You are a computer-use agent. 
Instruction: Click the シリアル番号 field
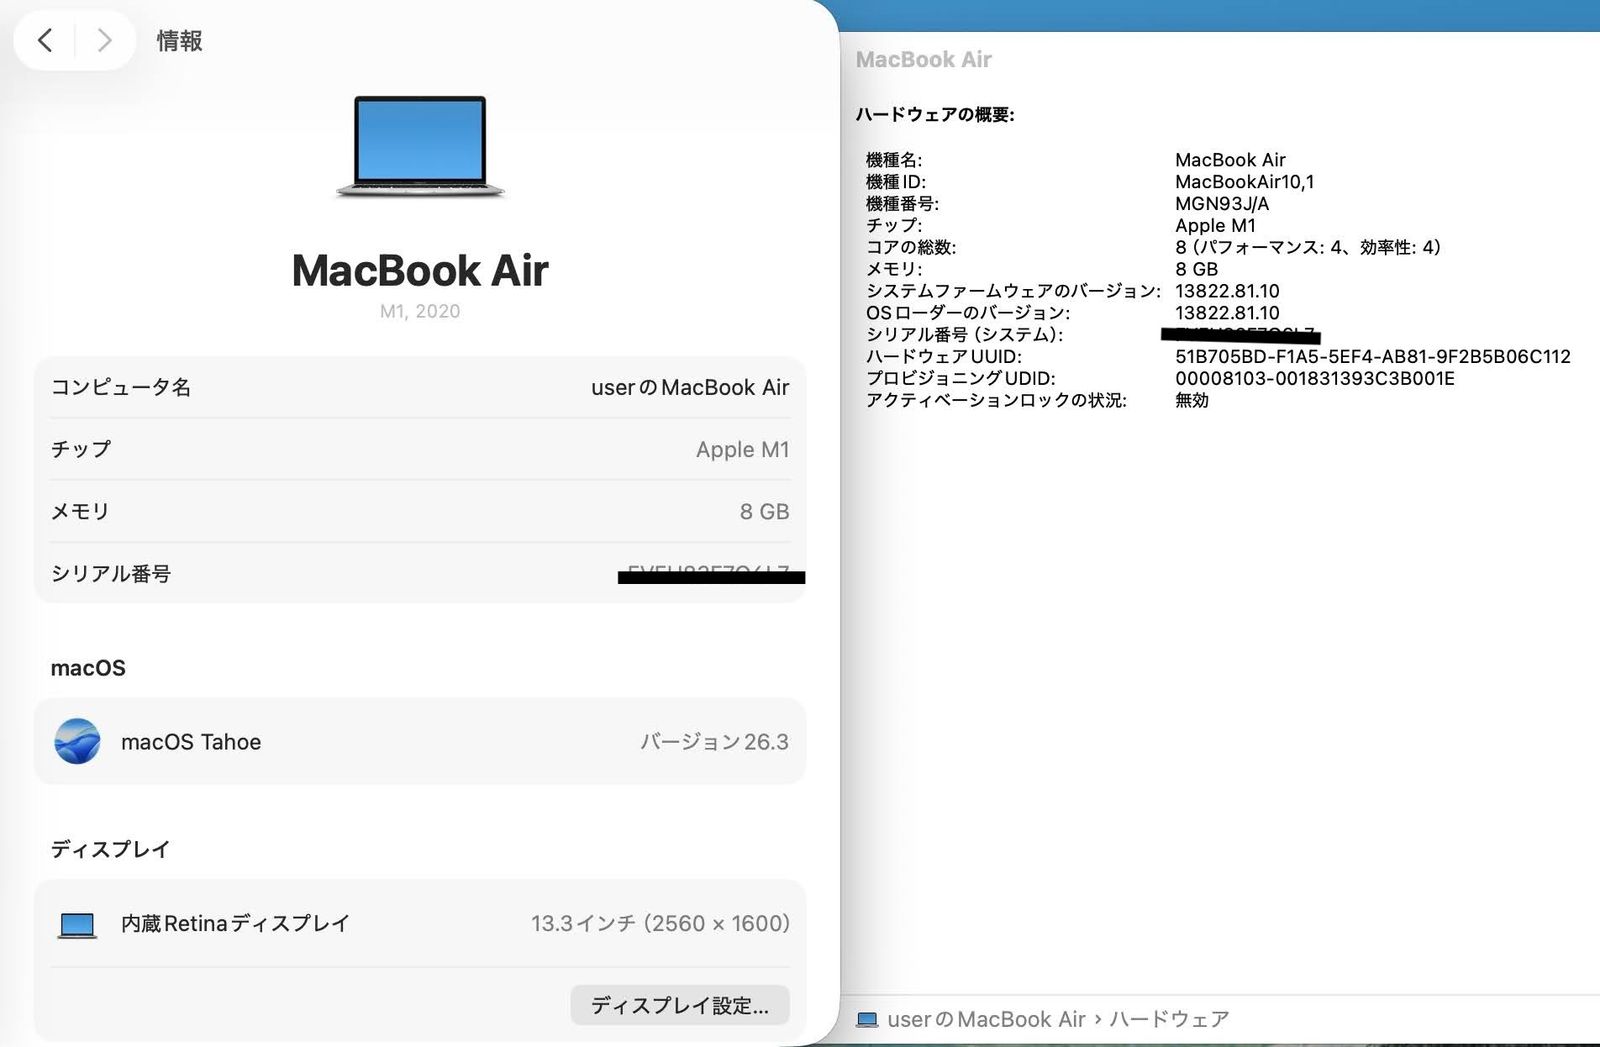pyautogui.click(x=420, y=573)
